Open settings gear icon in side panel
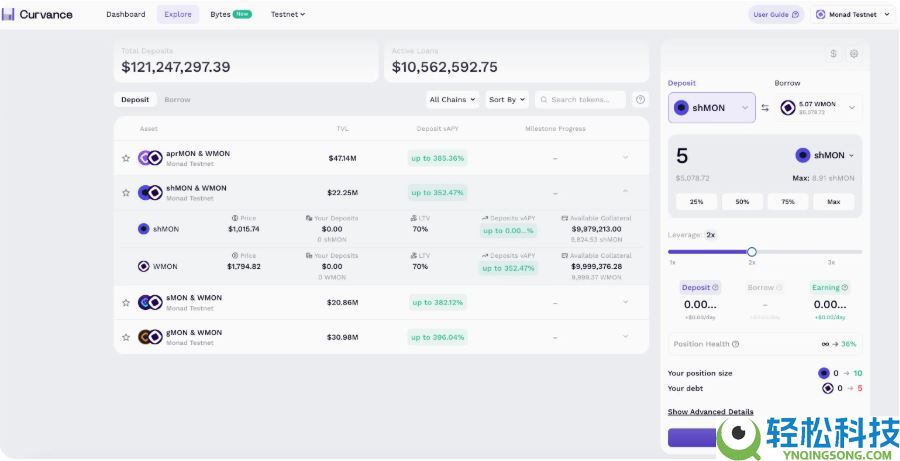Screen dimensions: 900x461 [853, 54]
